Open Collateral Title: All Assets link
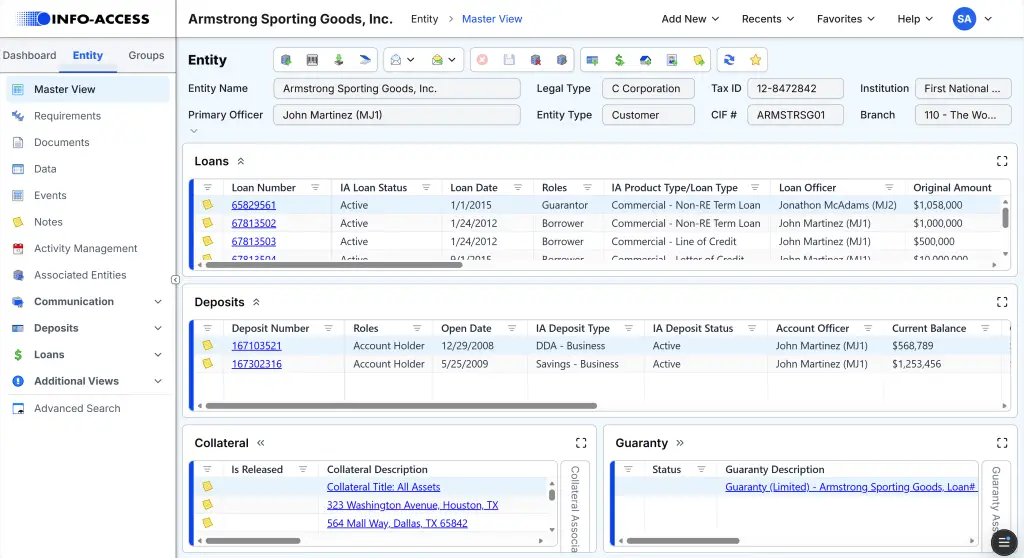 coord(383,487)
